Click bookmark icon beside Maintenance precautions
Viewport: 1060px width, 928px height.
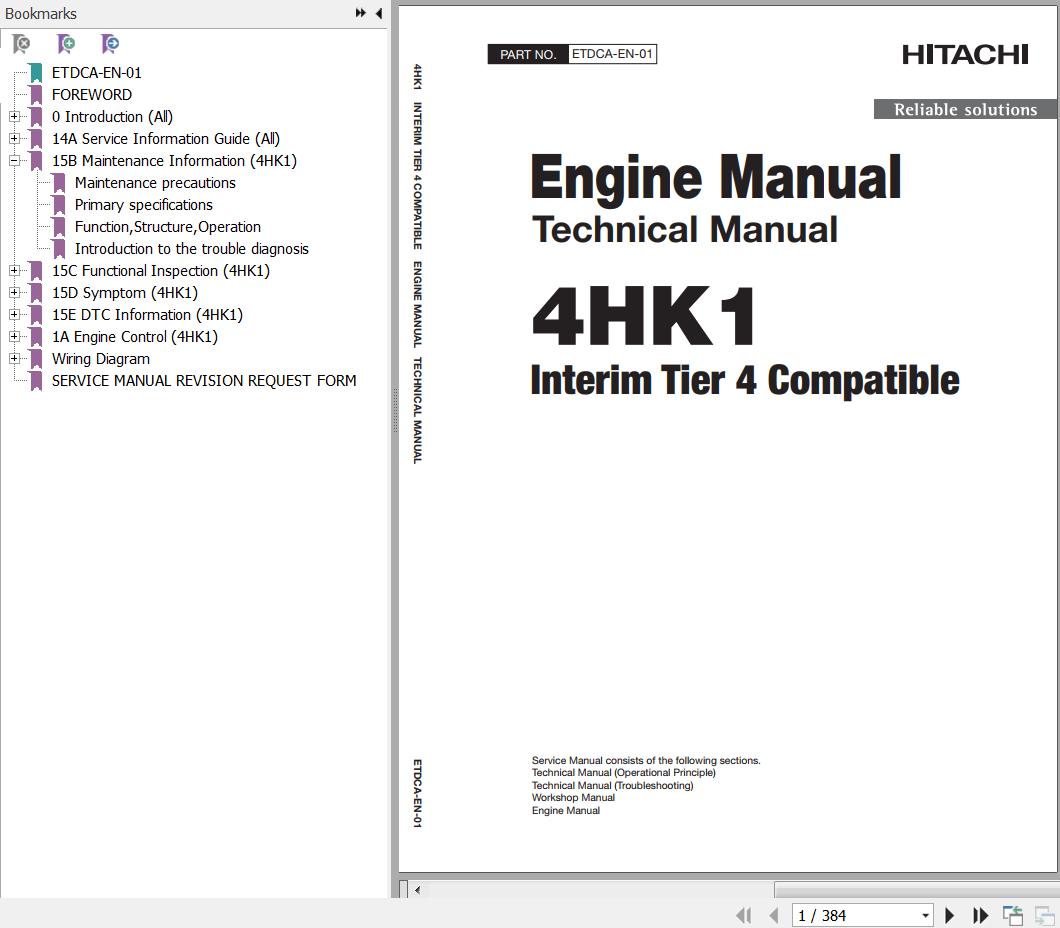59,183
